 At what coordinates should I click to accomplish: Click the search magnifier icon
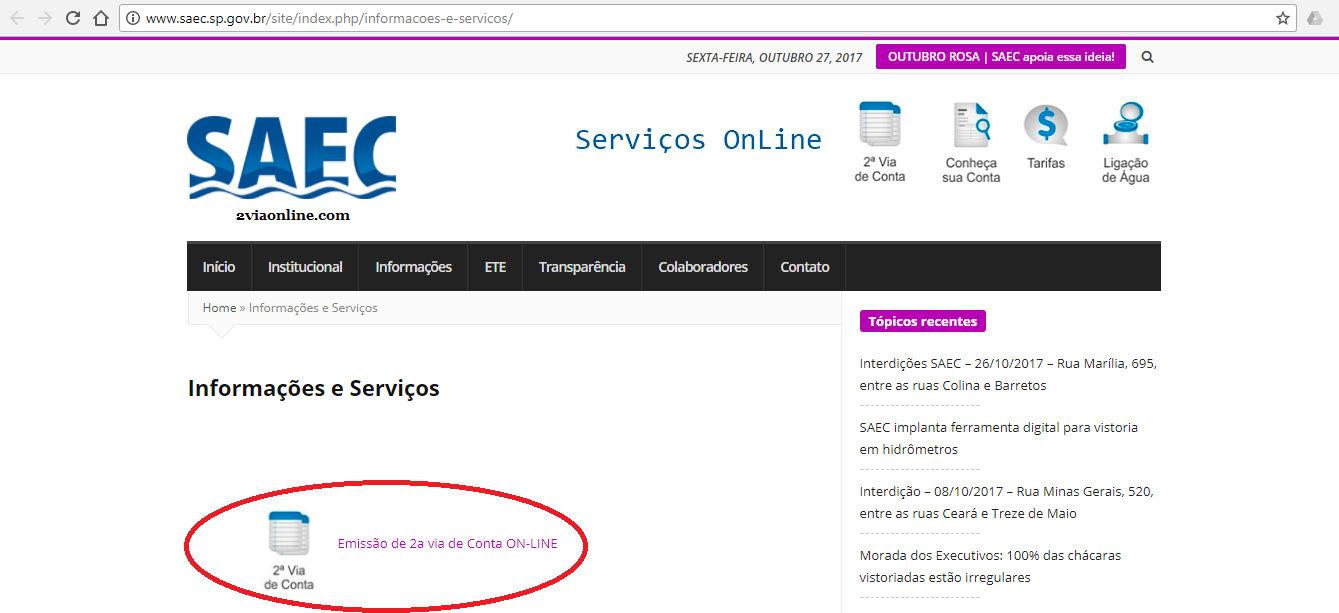click(x=1147, y=57)
